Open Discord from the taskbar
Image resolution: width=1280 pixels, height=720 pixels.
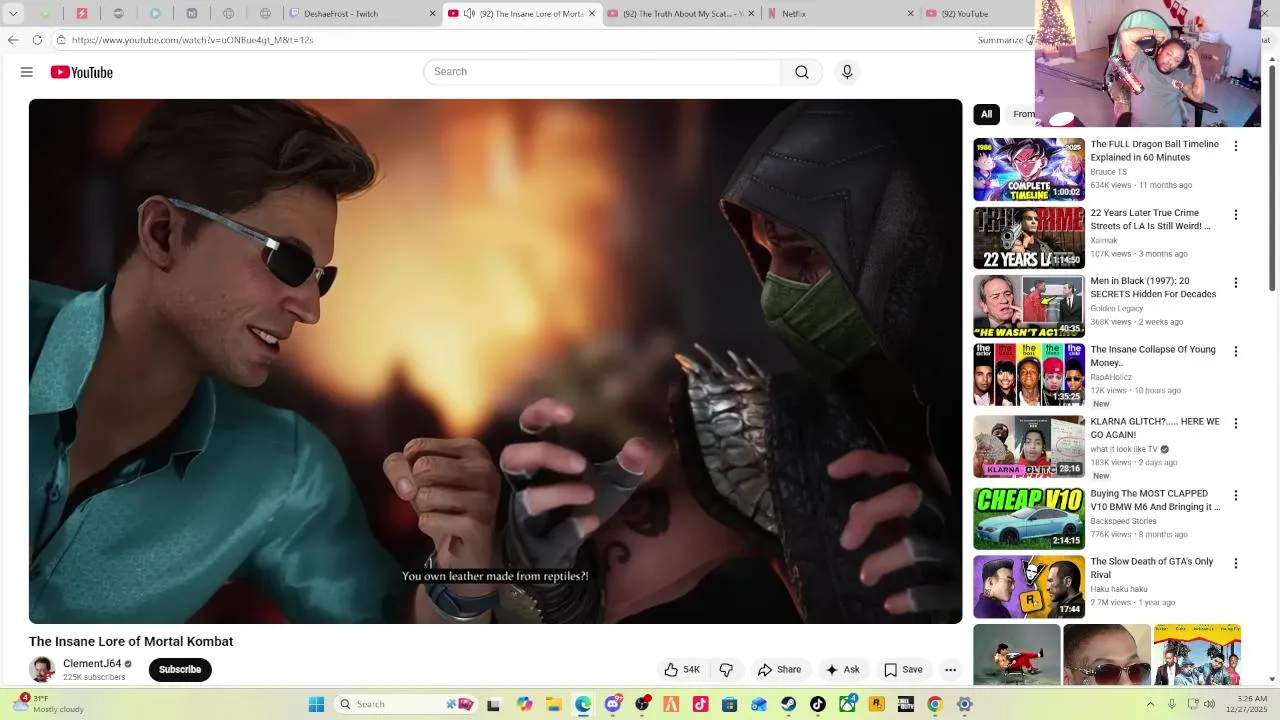click(613, 704)
